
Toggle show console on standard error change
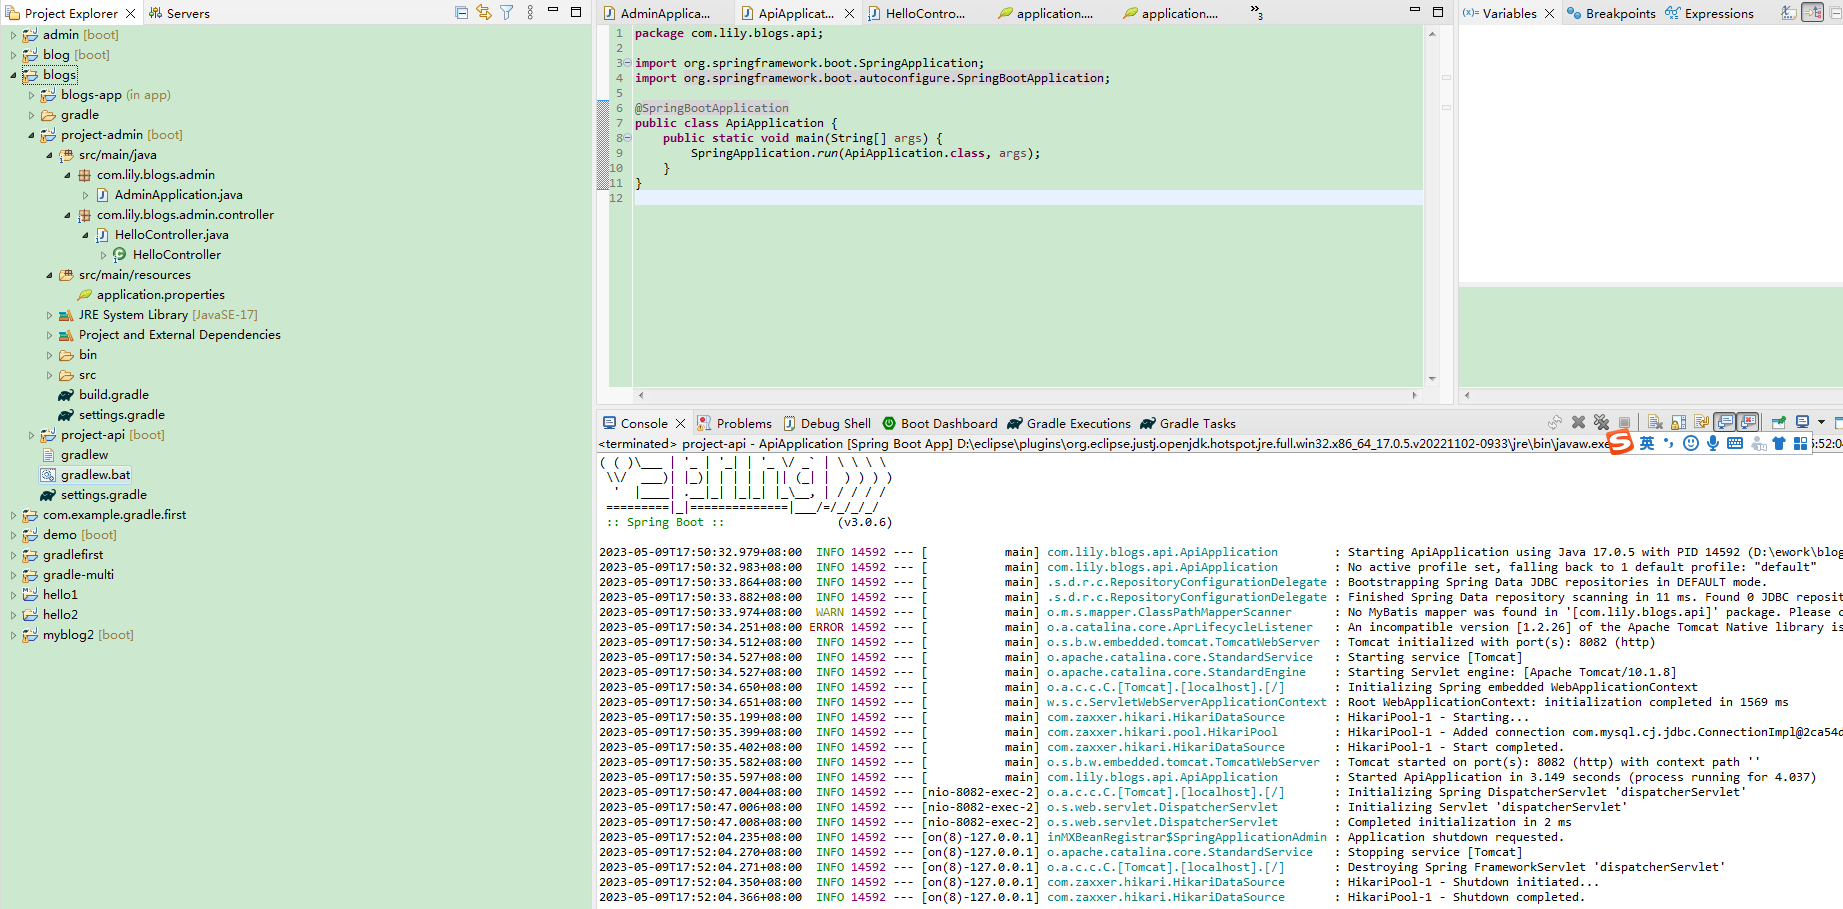1748,422
